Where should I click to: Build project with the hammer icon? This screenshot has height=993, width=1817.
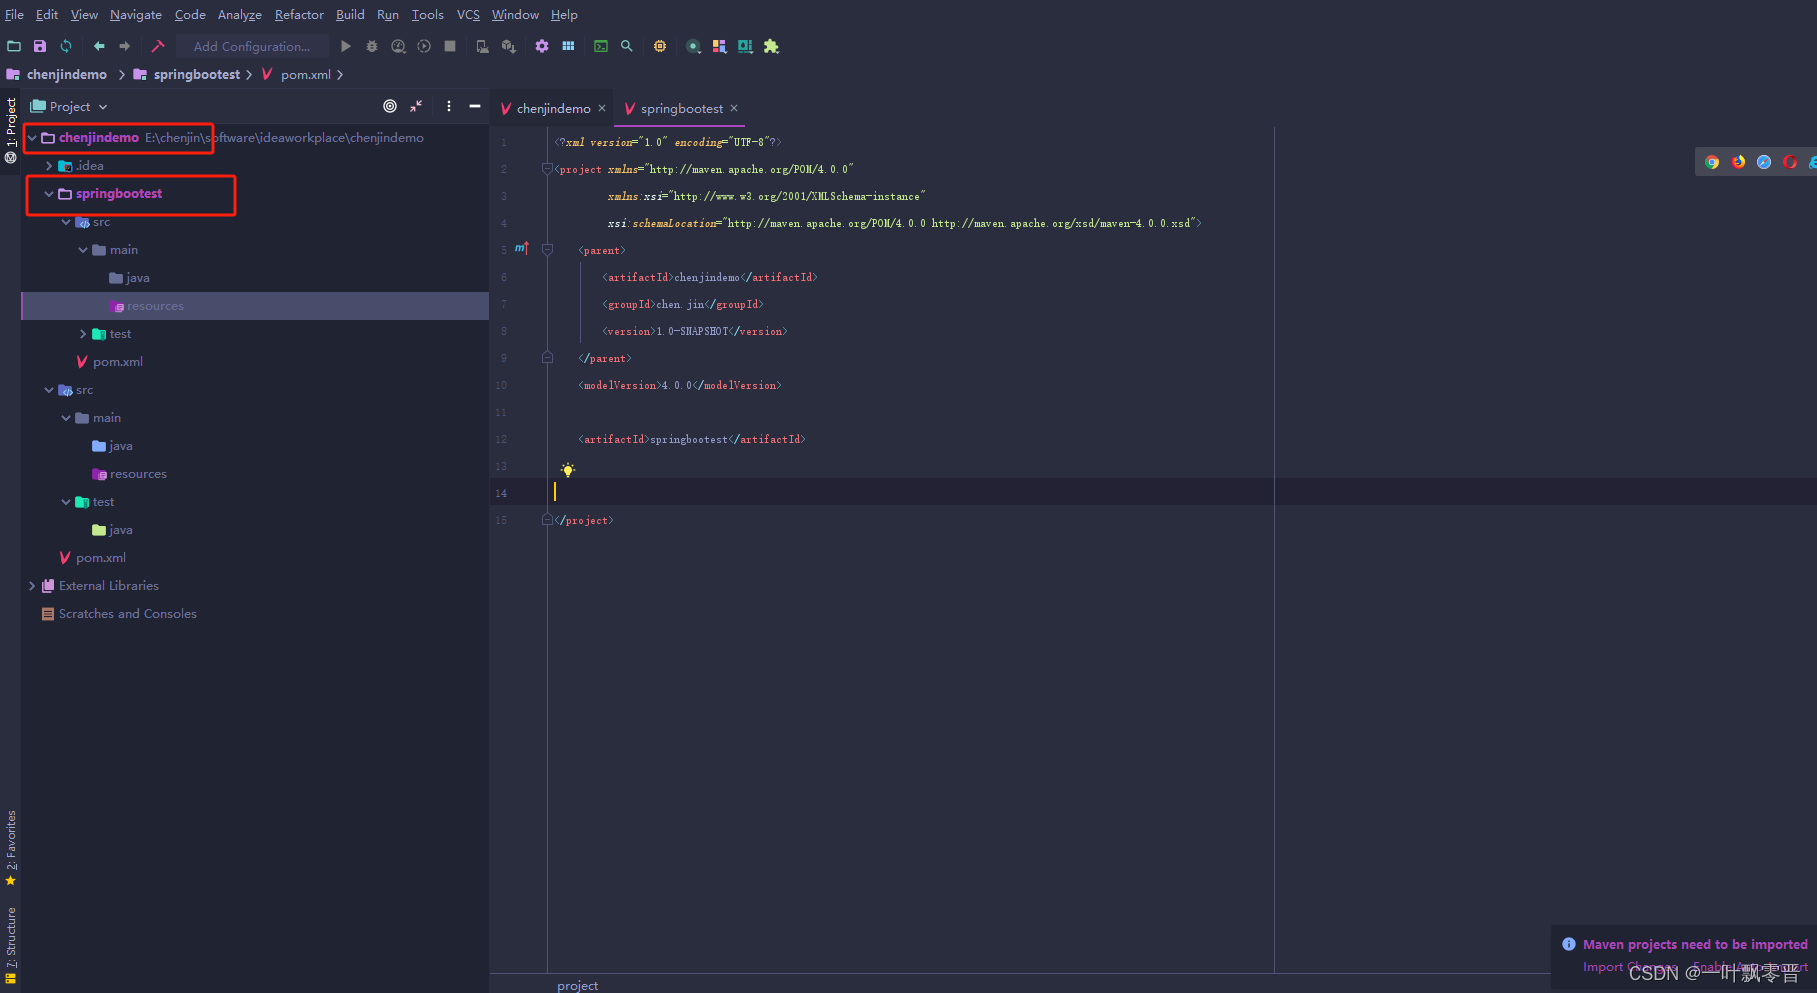pyautogui.click(x=158, y=46)
